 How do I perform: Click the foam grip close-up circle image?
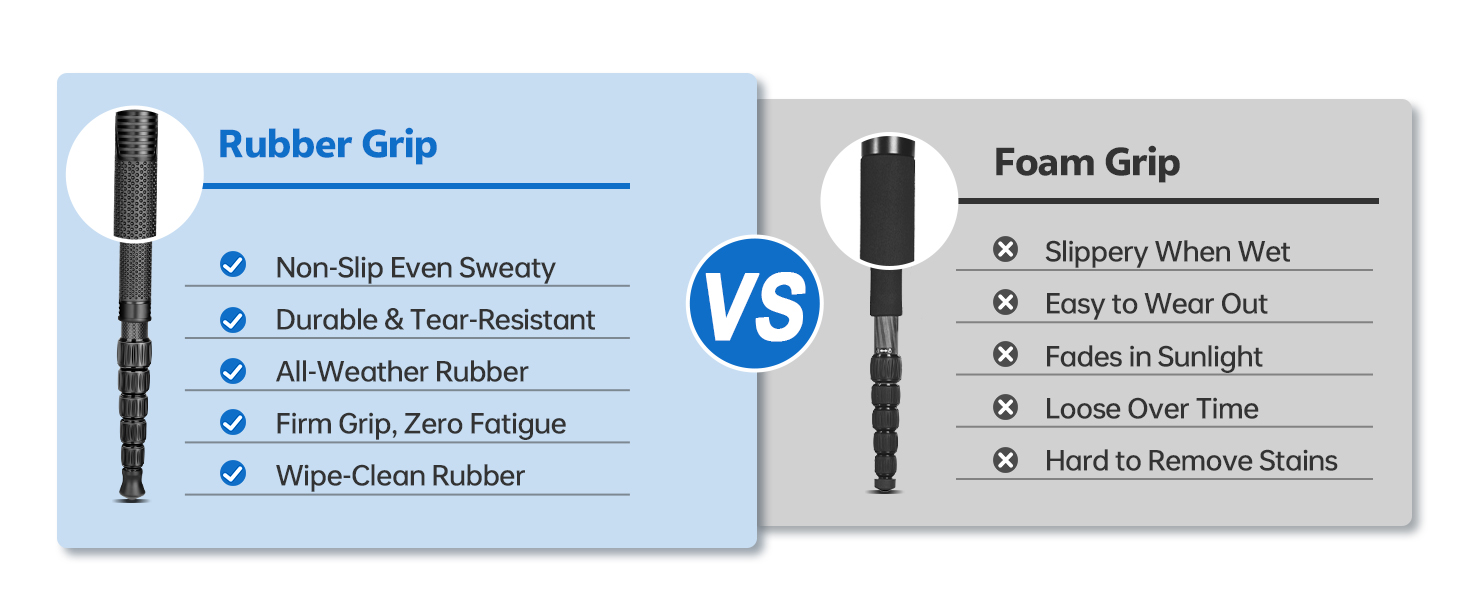[x=888, y=200]
